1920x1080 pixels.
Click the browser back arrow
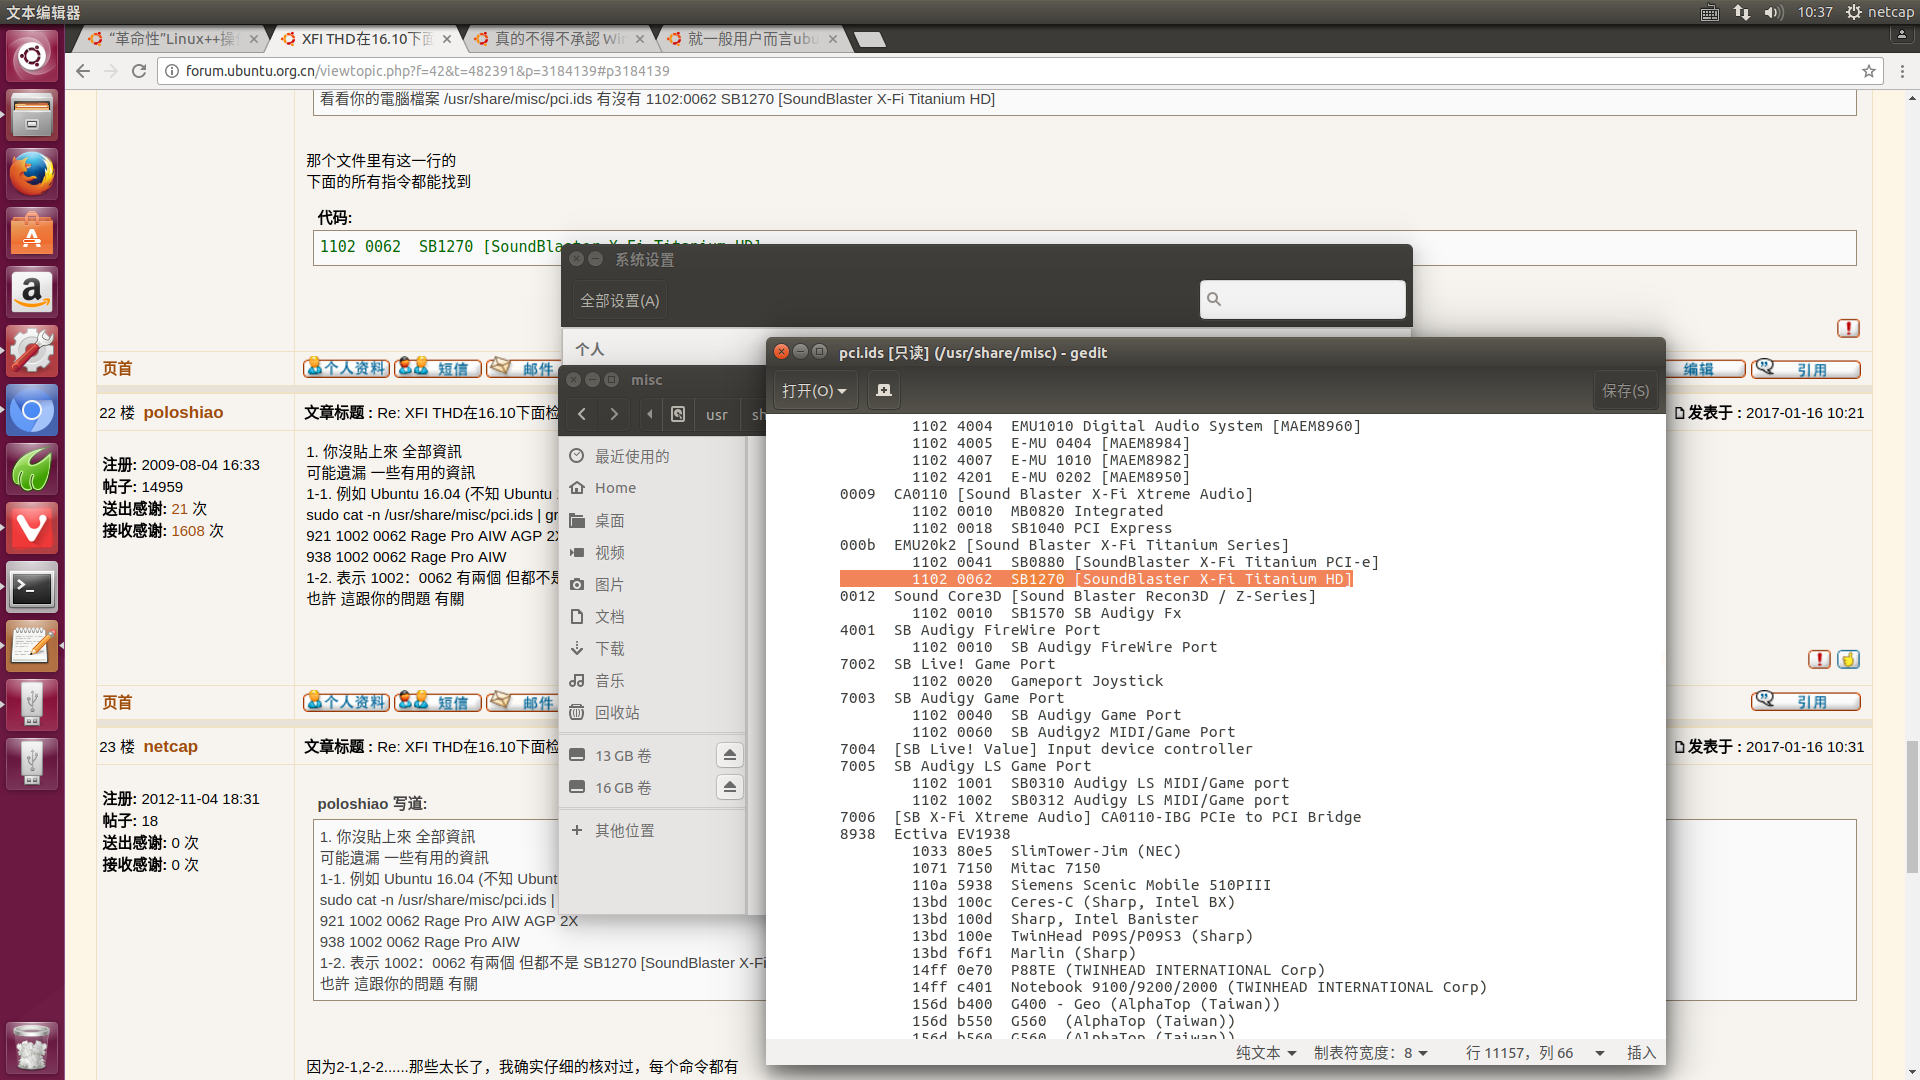click(x=83, y=71)
